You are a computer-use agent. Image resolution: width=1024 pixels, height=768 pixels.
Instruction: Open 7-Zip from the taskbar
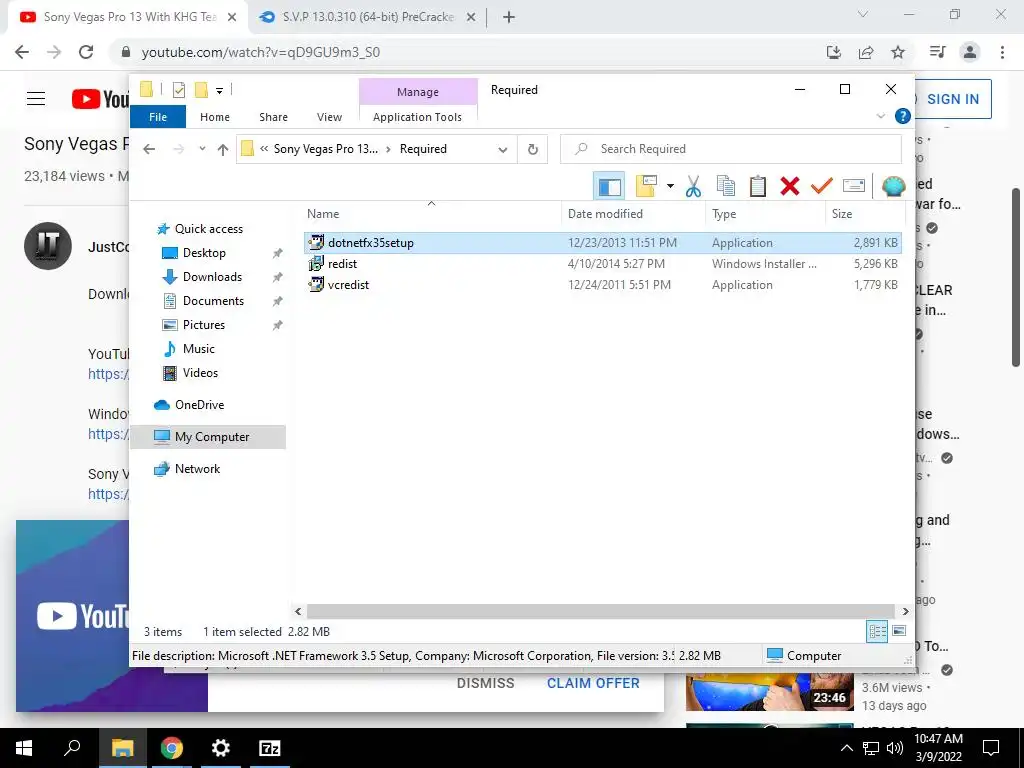pos(270,748)
